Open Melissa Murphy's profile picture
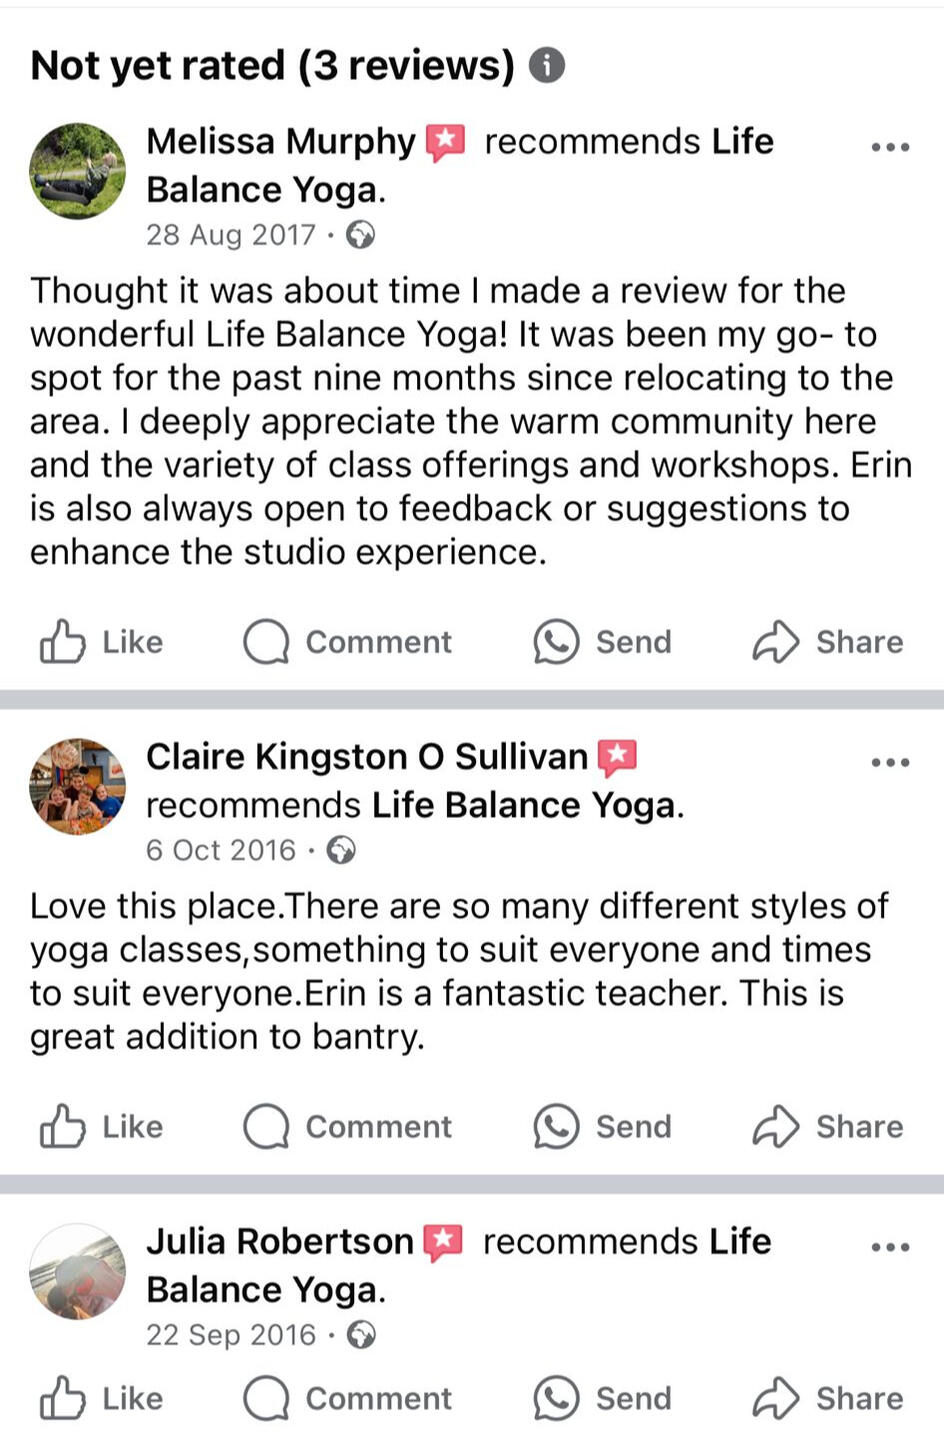The height and width of the screenshot is (1439, 944). point(78,171)
